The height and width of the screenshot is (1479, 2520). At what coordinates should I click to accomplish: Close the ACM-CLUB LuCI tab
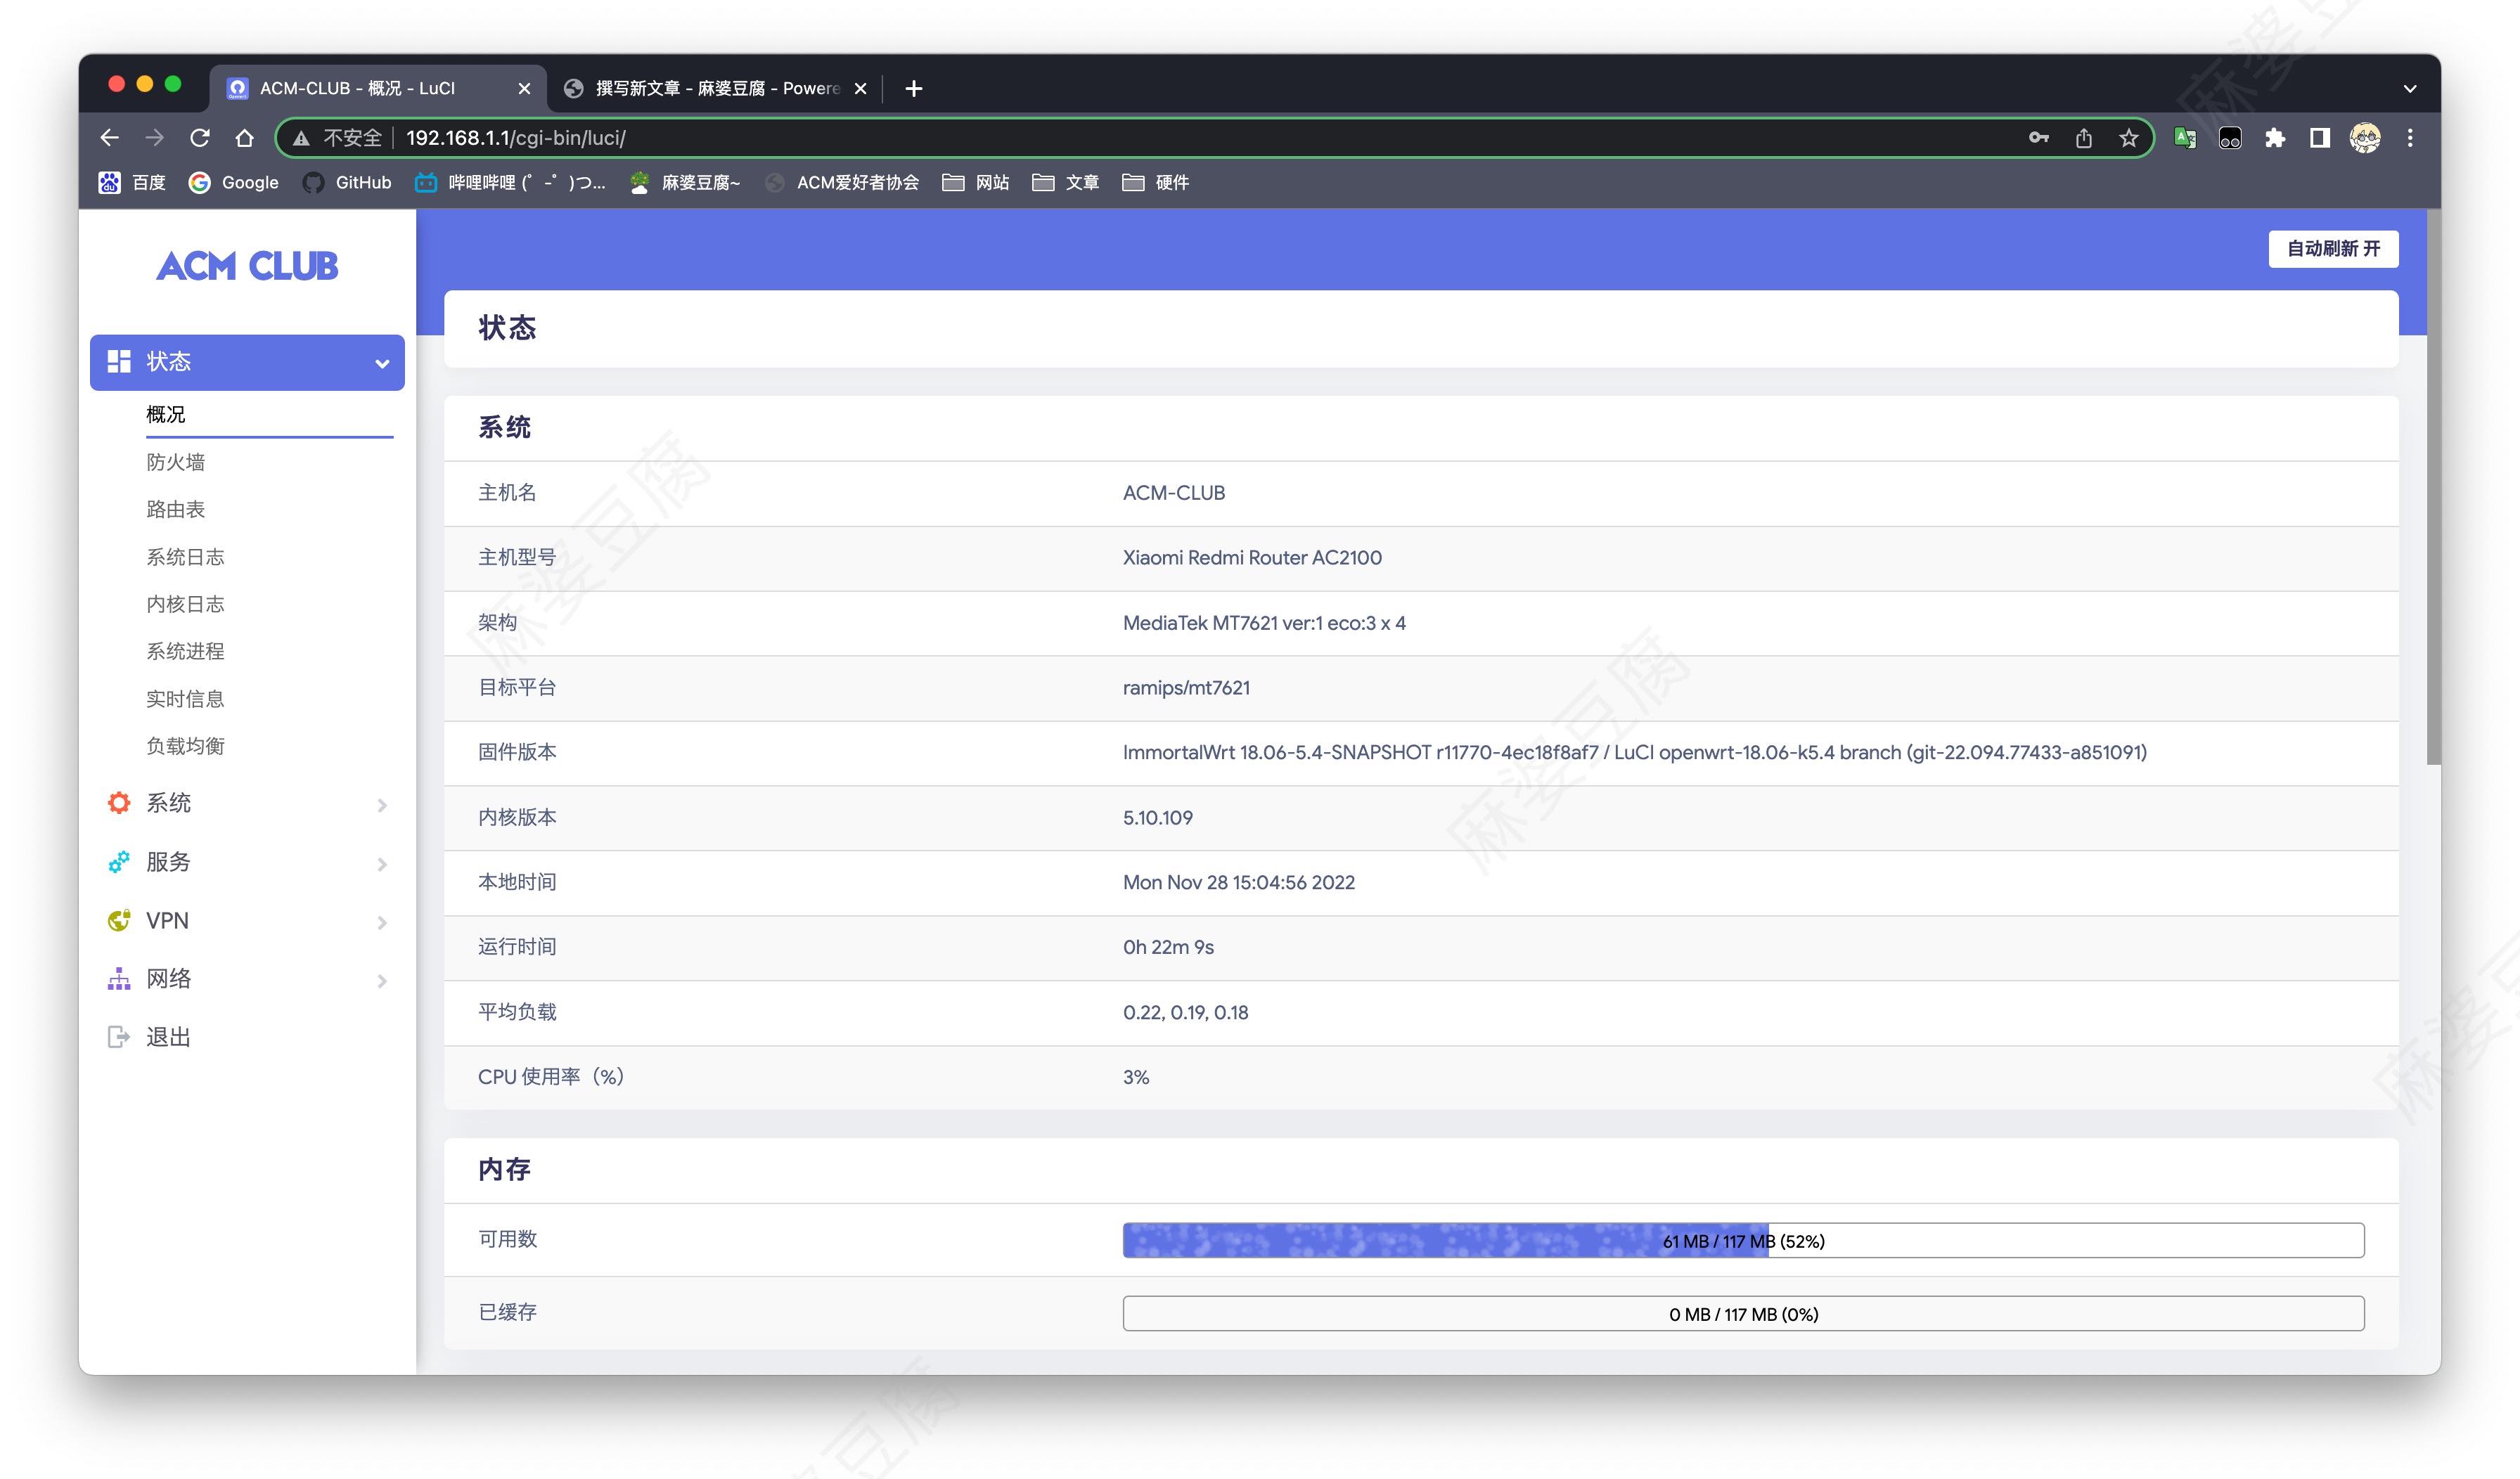point(524,89)
